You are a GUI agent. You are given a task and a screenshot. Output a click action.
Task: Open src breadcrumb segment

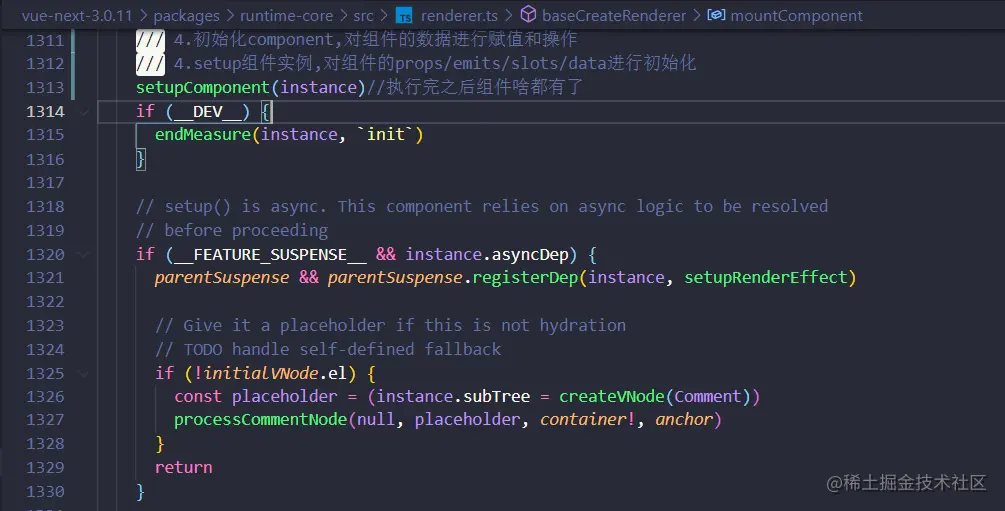363,15
